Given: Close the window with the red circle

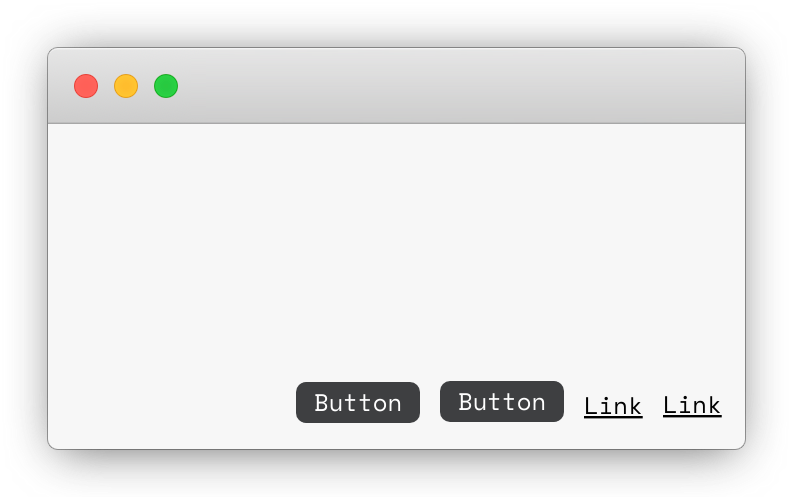Looking at the screenshot, I should pyautogui.click(x=86, y=86).
